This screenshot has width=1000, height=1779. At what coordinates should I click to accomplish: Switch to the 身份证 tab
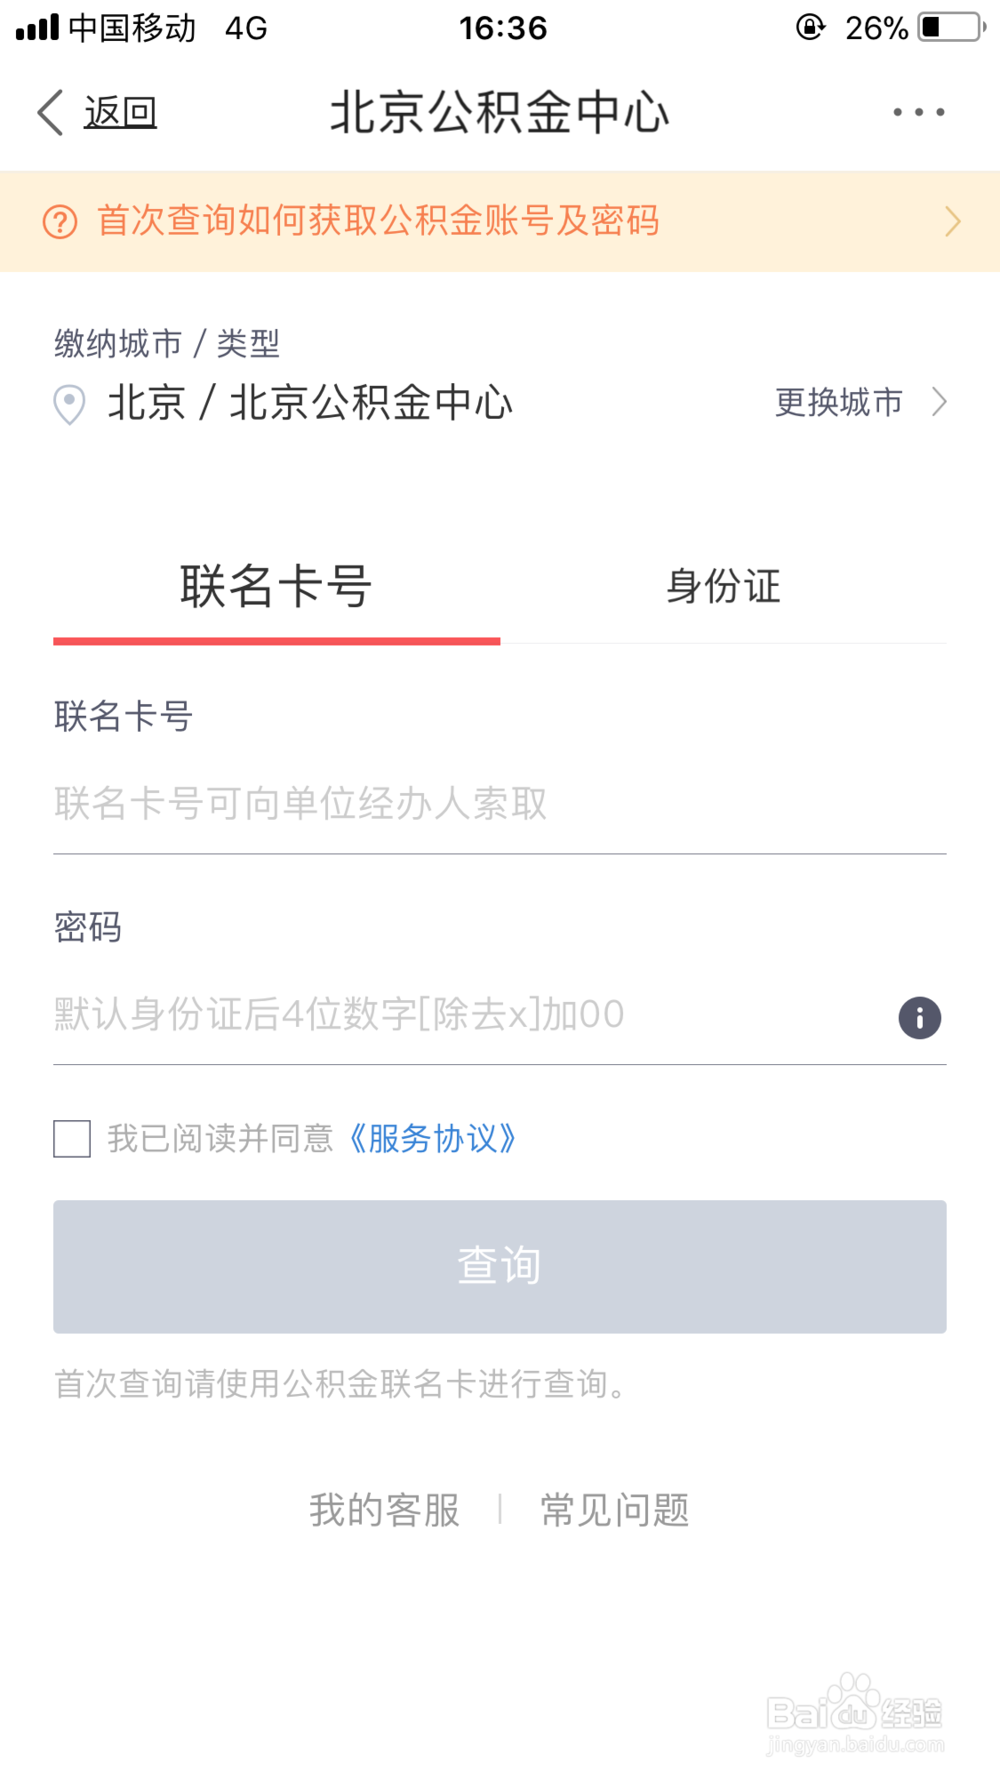pyautogui.click(x=723, y=586)
